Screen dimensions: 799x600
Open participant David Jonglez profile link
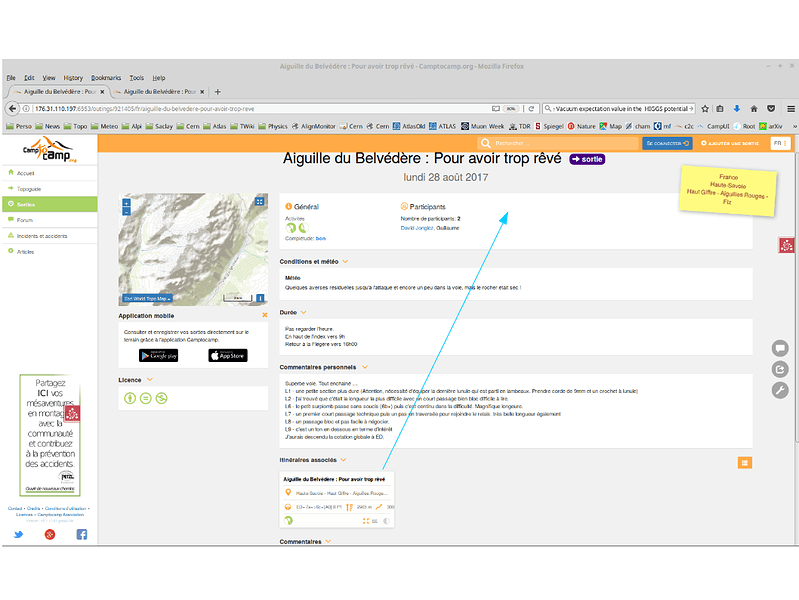417,228
